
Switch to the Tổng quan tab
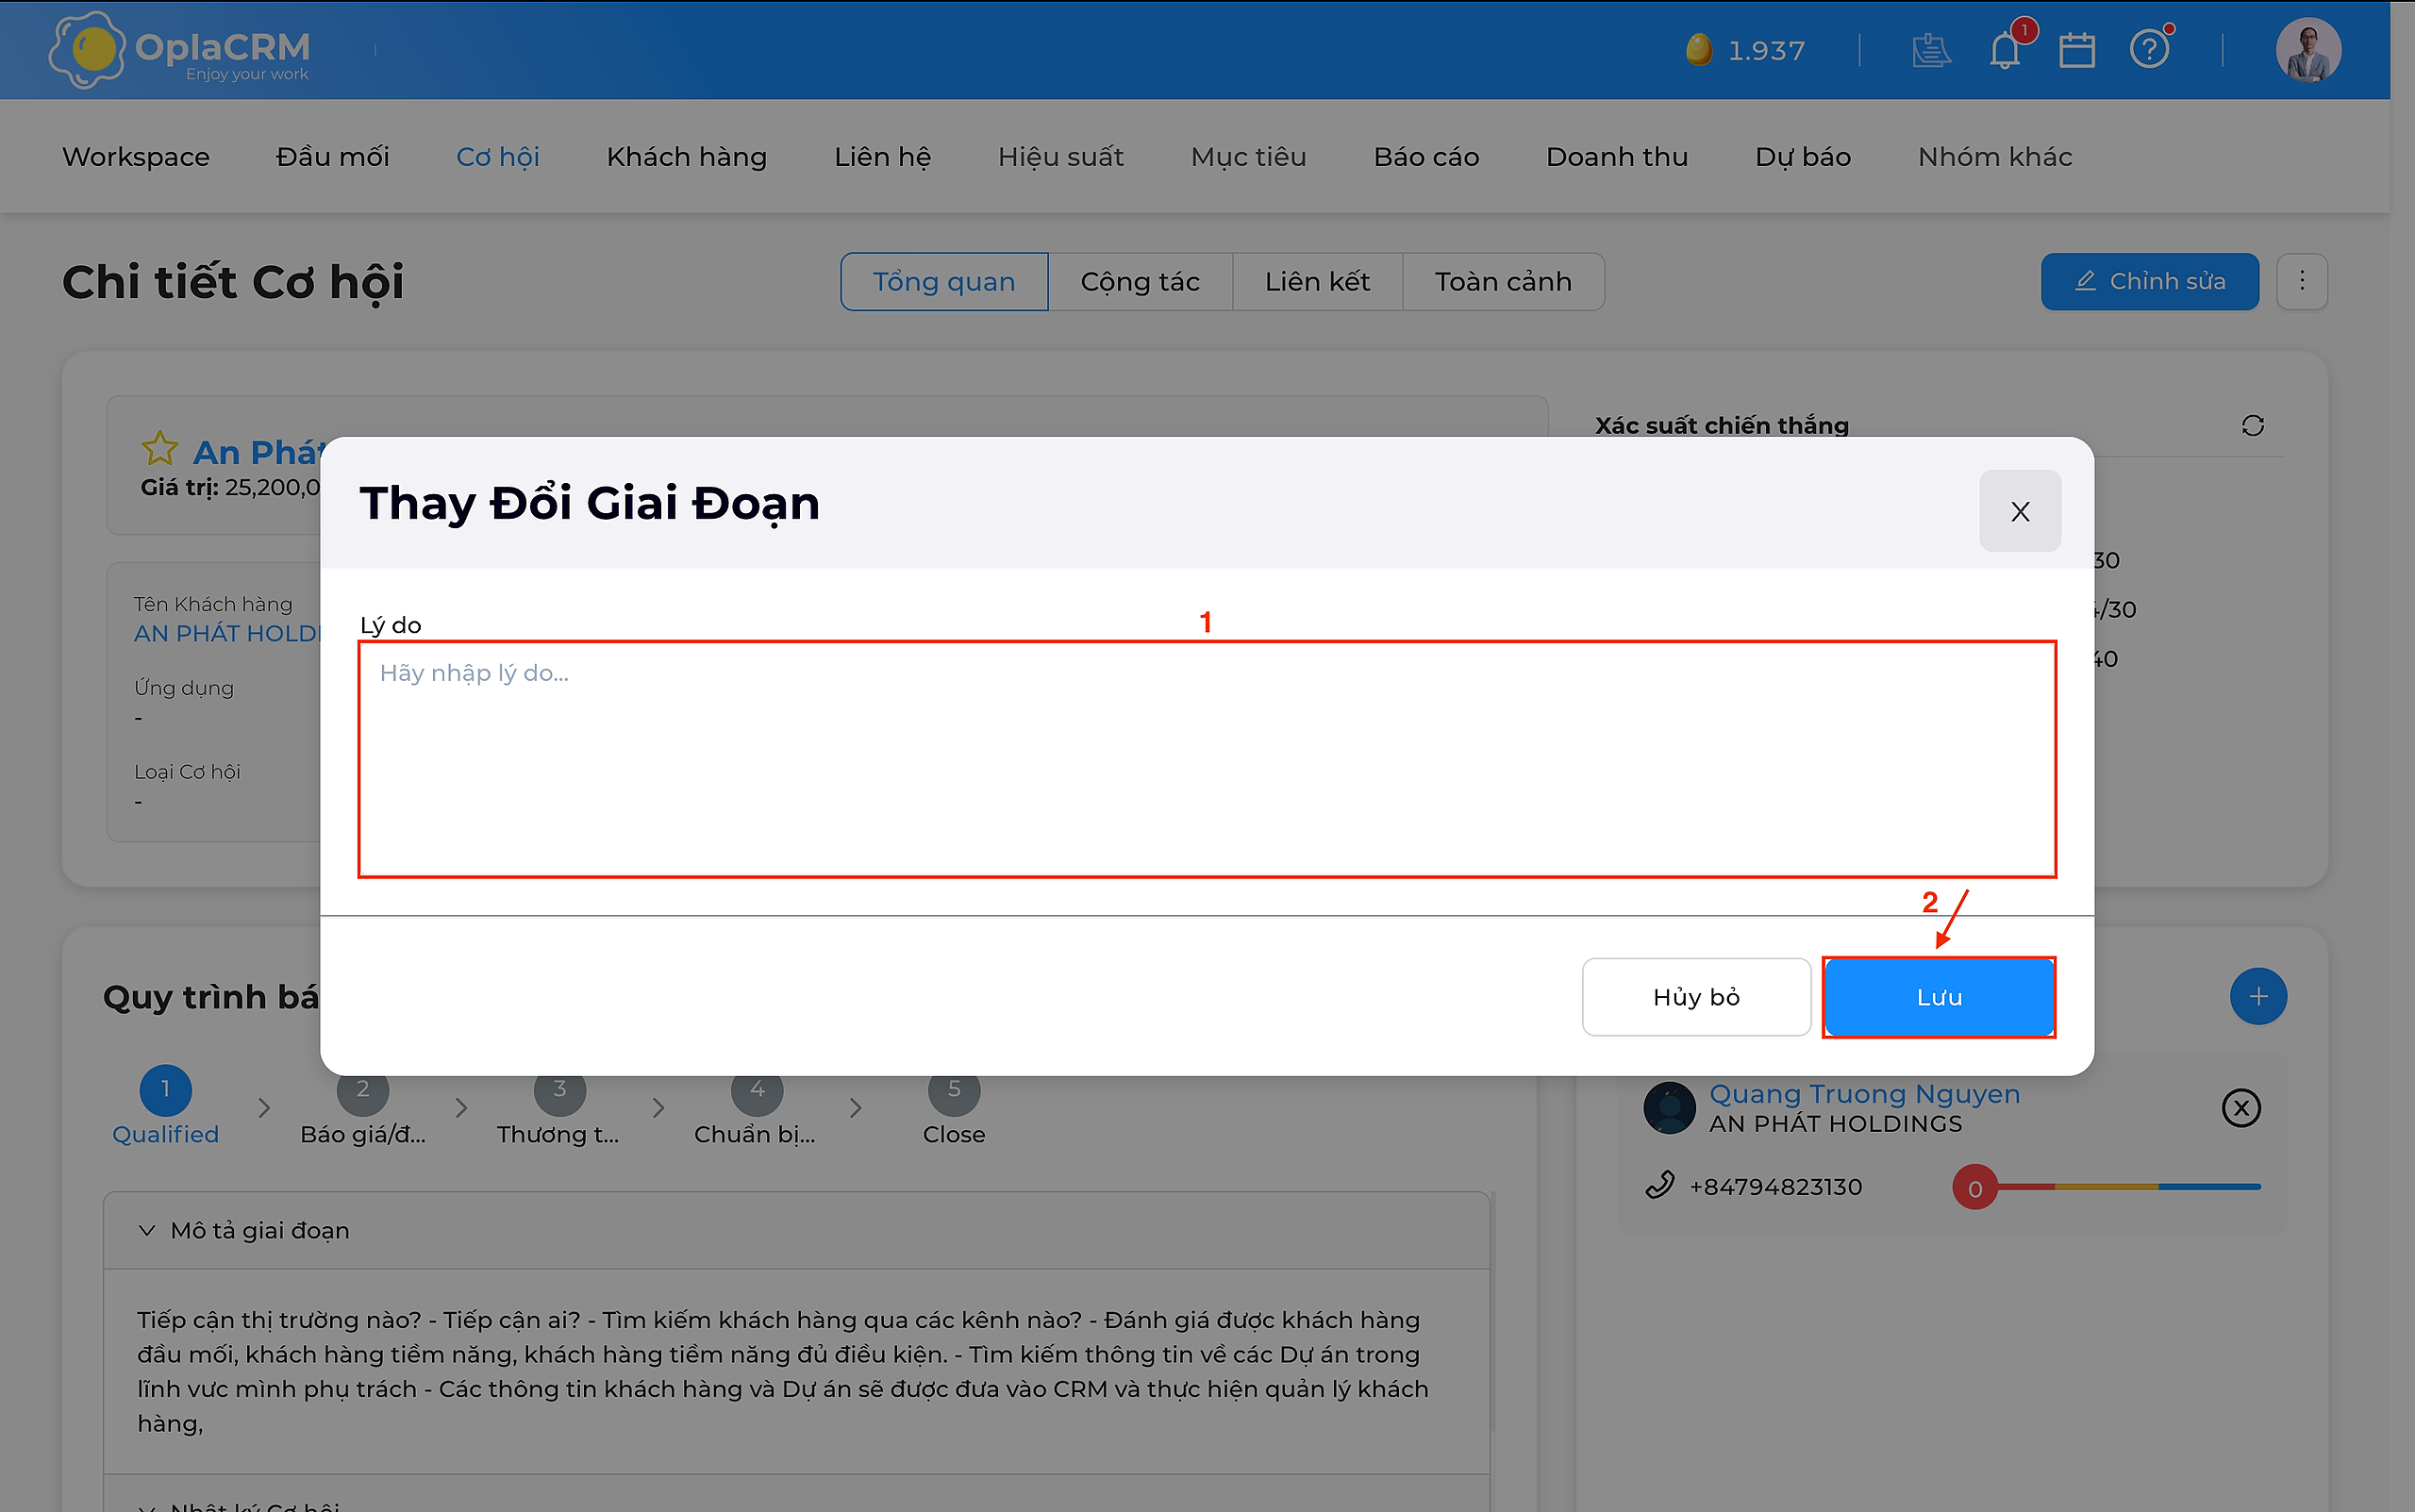(944, 282)
